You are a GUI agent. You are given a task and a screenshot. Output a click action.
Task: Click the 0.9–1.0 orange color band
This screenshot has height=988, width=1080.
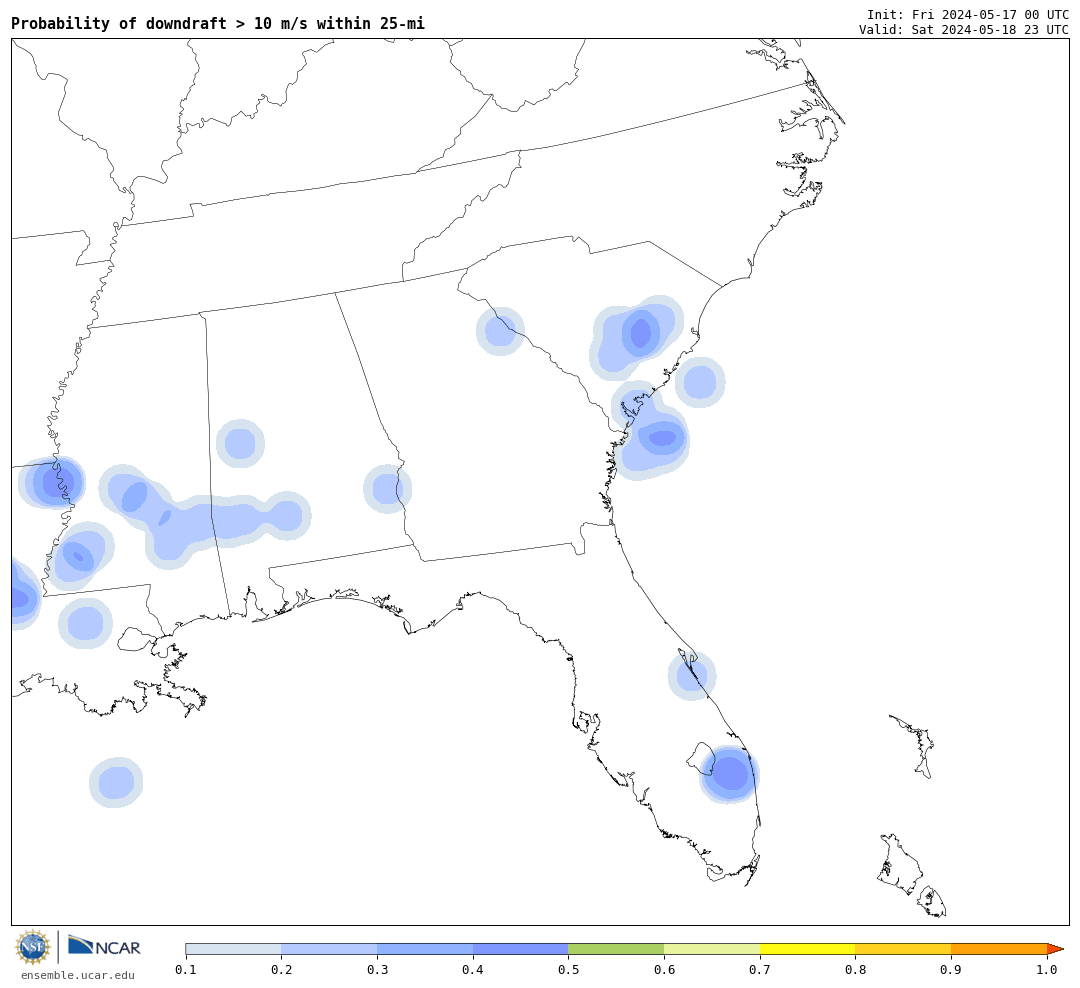(999, 949)
